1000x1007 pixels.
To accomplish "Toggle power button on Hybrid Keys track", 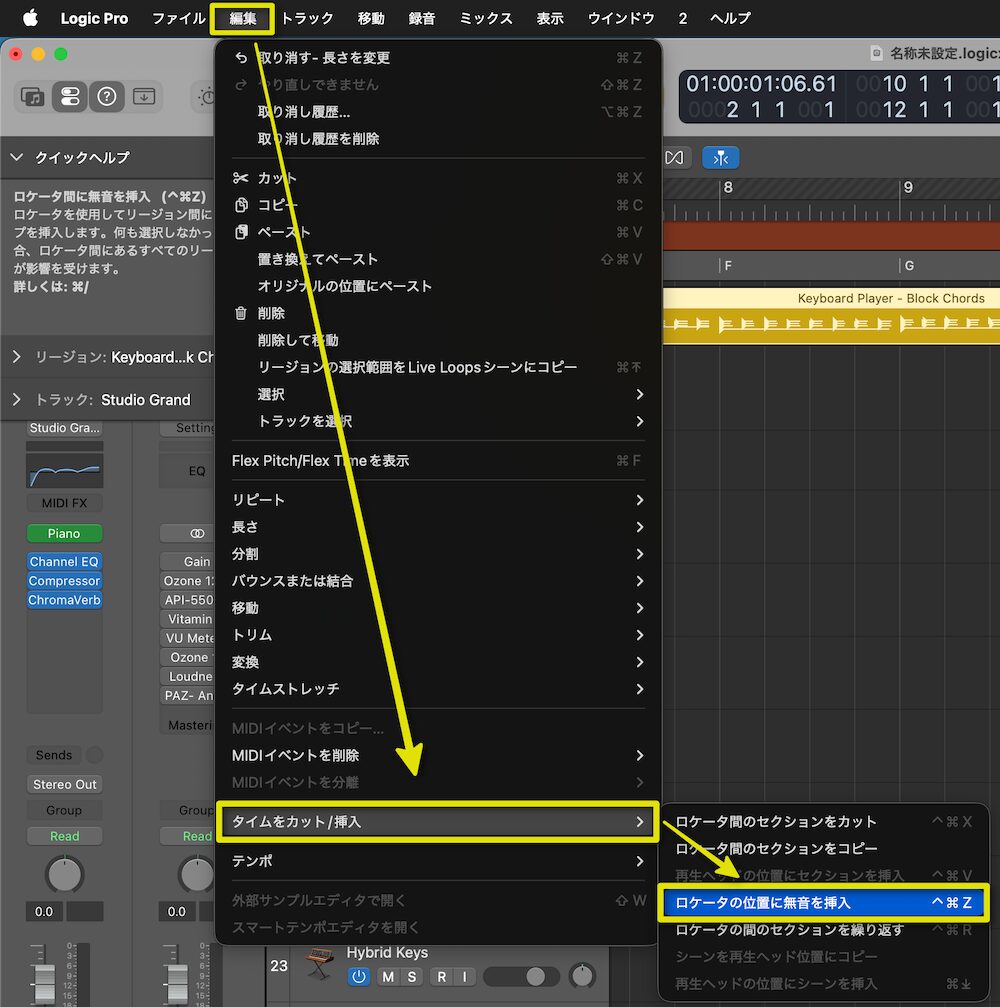I will 359,977.
